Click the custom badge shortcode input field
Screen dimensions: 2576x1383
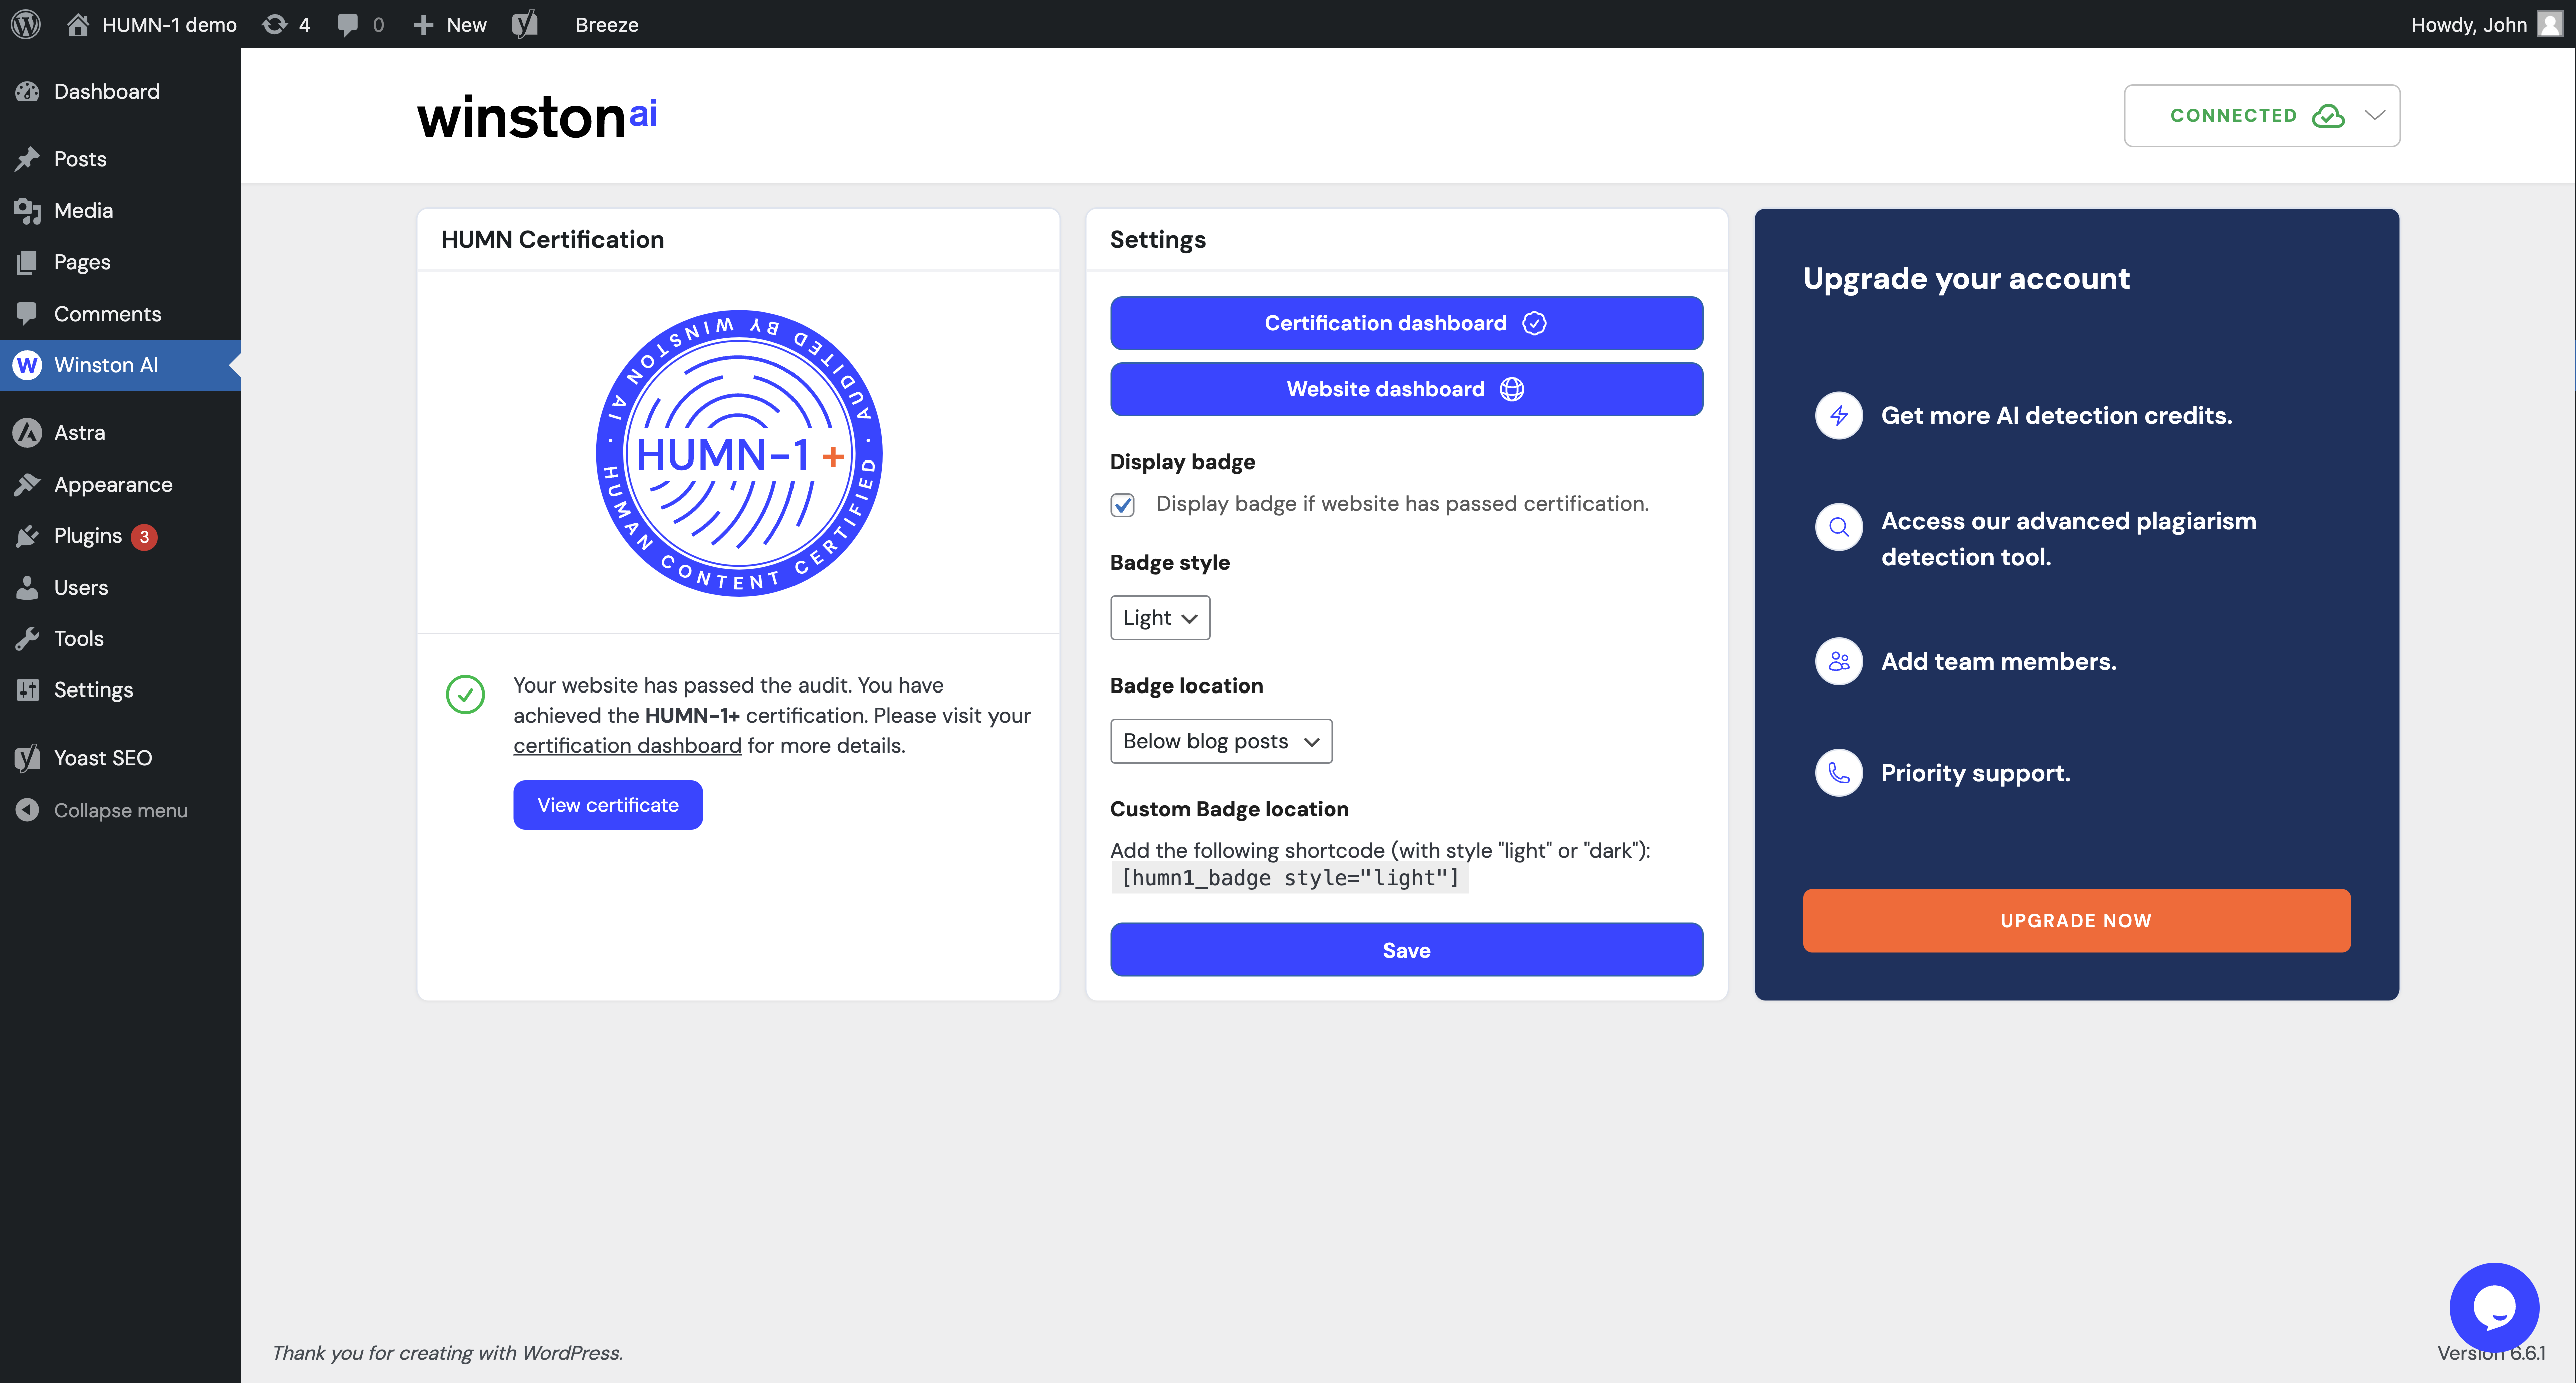pyautogui.click(x=1290, y=877)
